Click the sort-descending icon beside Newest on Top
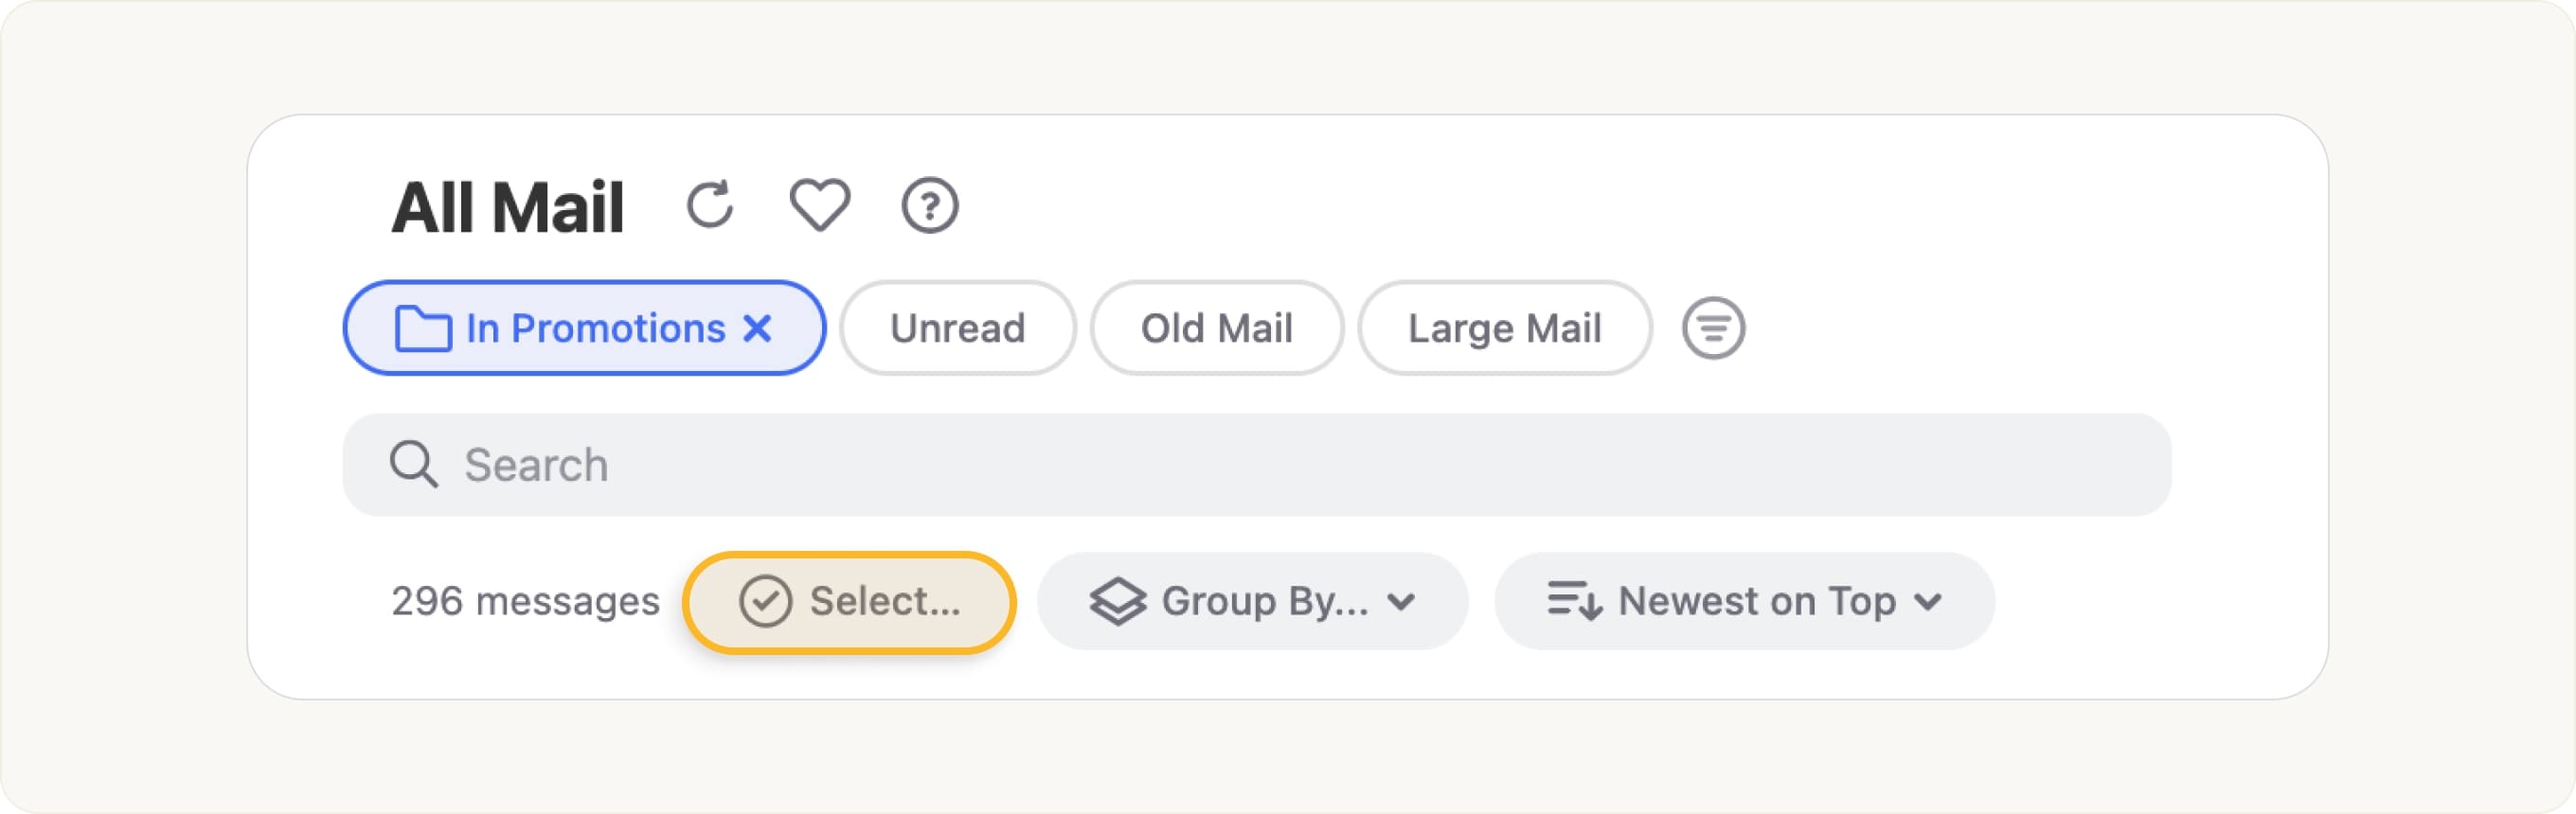Screen dimensions: 2576x814 tap(1575, 600)
